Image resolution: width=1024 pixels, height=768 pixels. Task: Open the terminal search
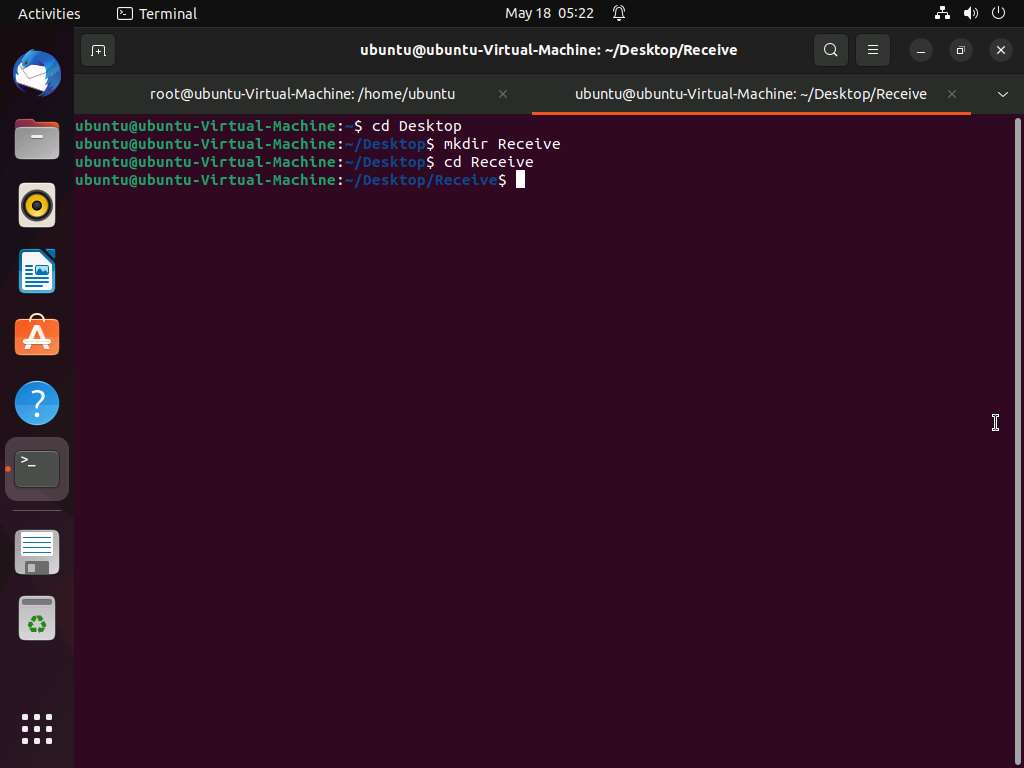(830, 50)
